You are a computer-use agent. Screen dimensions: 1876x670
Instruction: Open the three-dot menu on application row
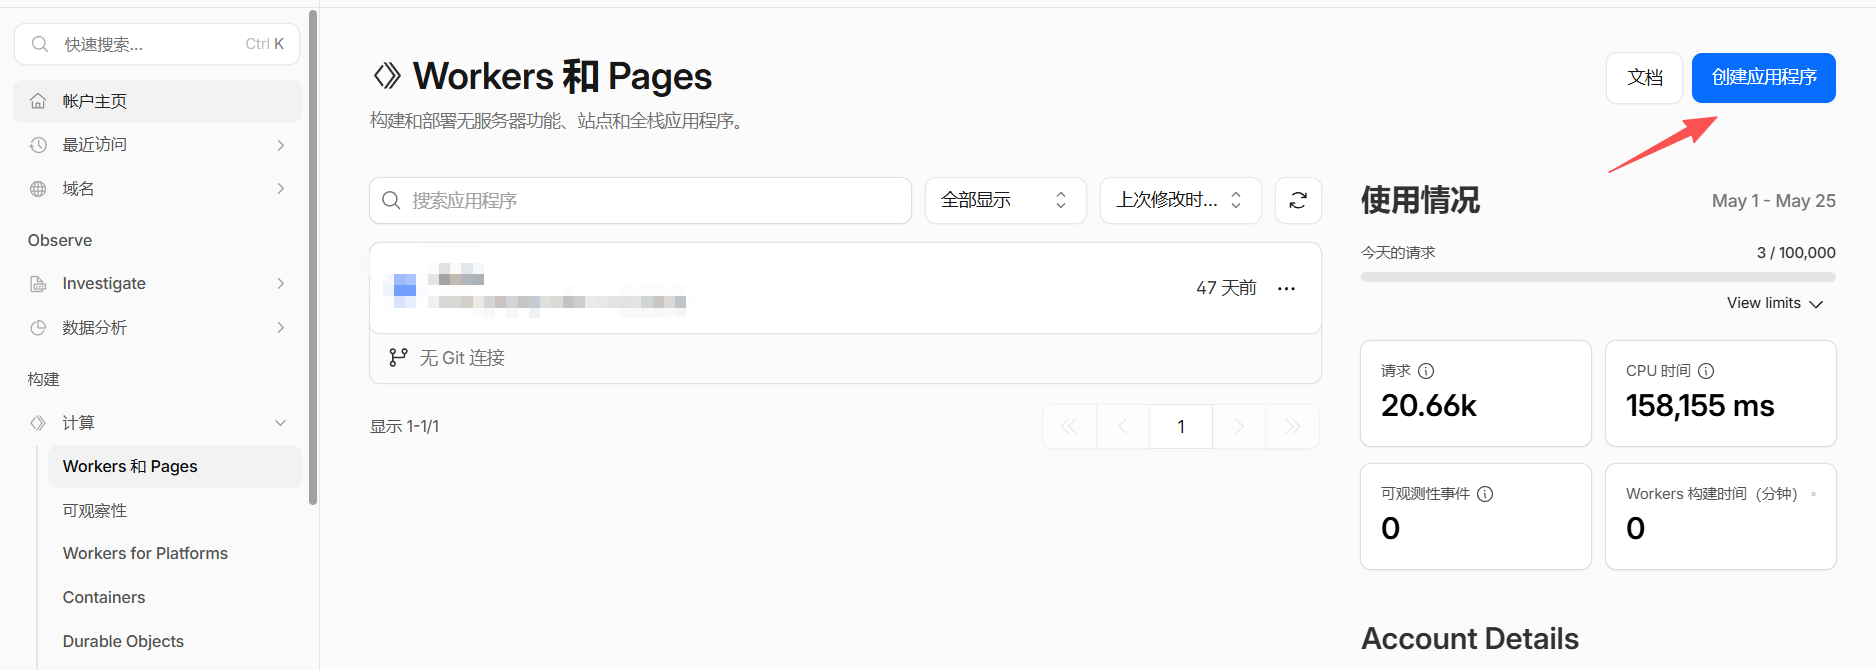tap(1286, 289)
